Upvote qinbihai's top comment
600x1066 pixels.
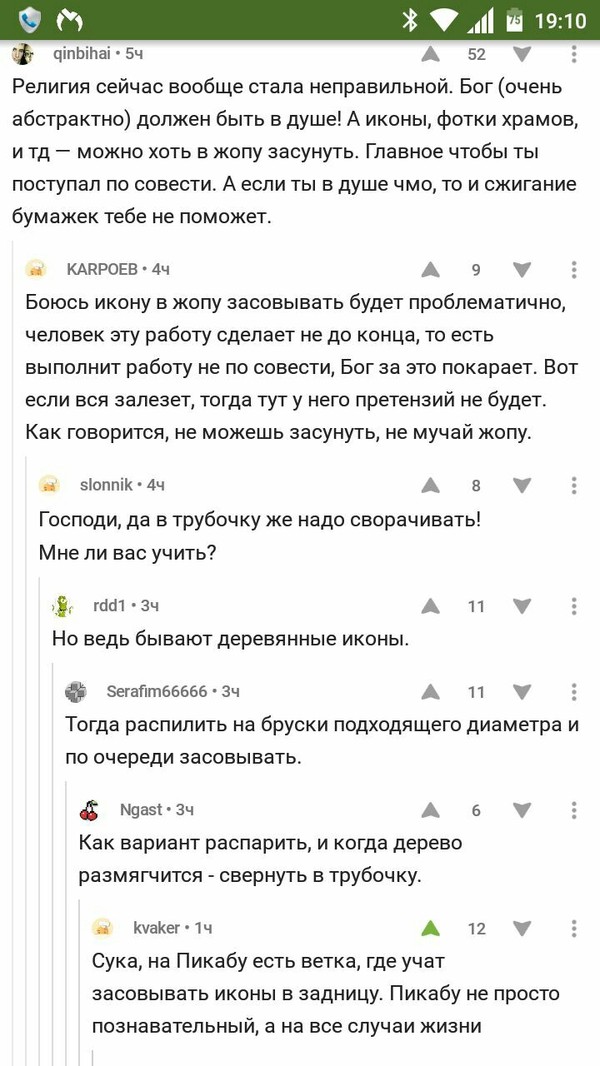(430, 54)
